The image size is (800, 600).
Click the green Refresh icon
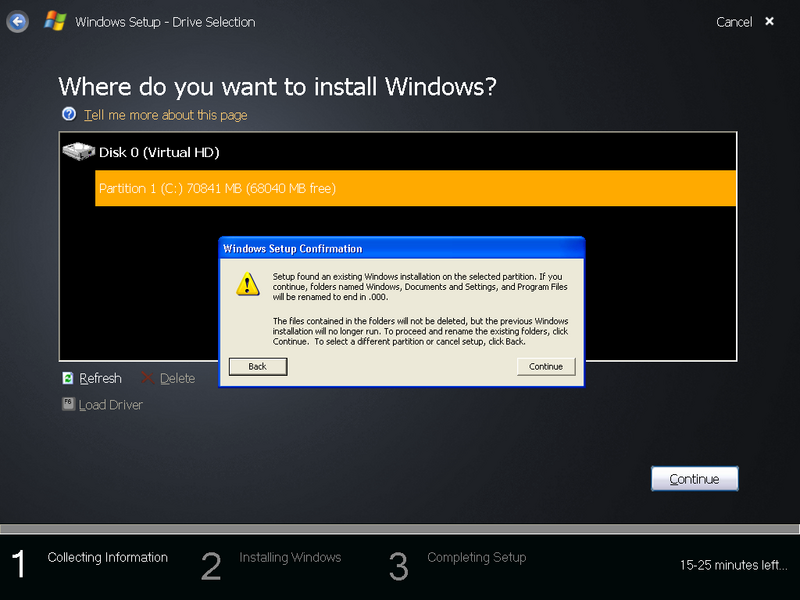point(68,378)
